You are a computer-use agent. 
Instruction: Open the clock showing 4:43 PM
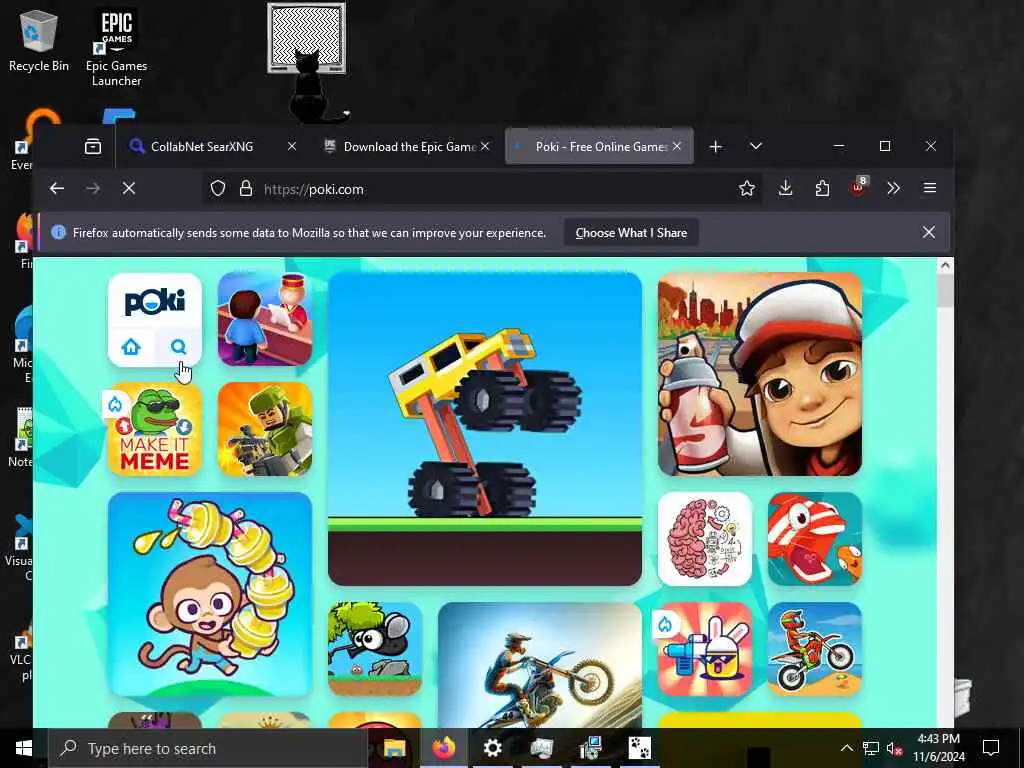pyautogui.click(x=938, y=748)
